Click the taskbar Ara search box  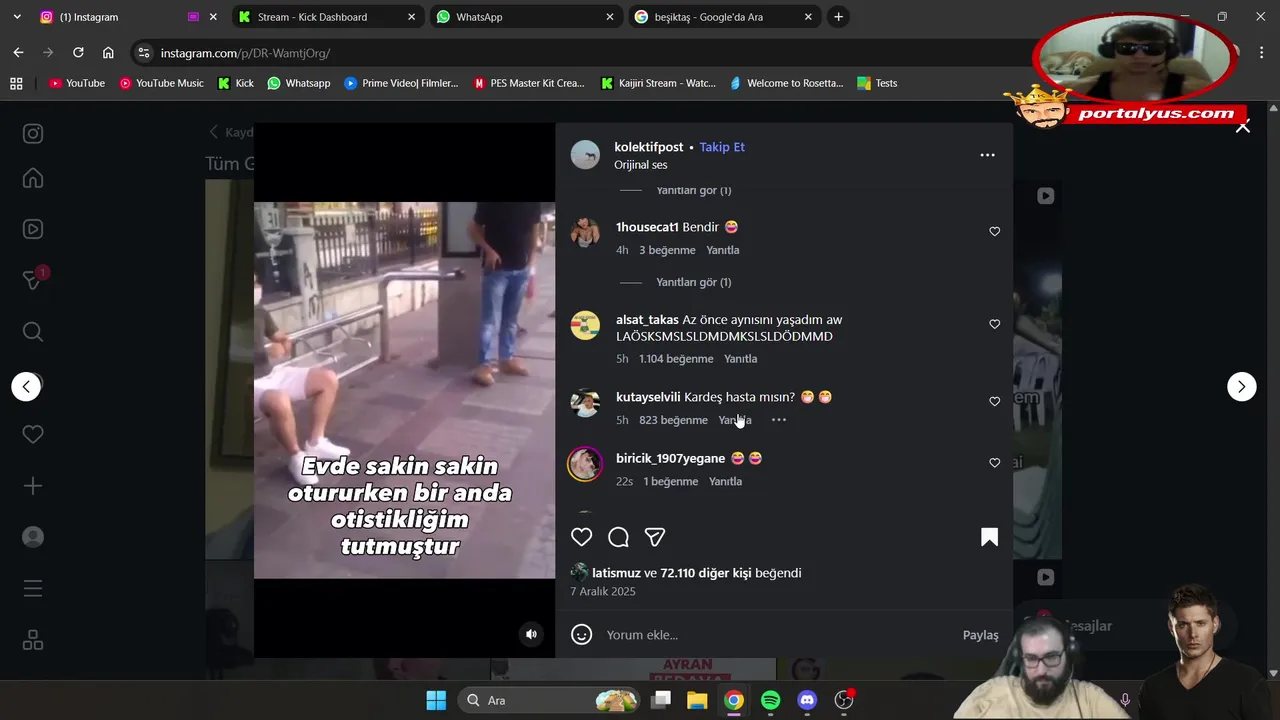tap(550, 700)
